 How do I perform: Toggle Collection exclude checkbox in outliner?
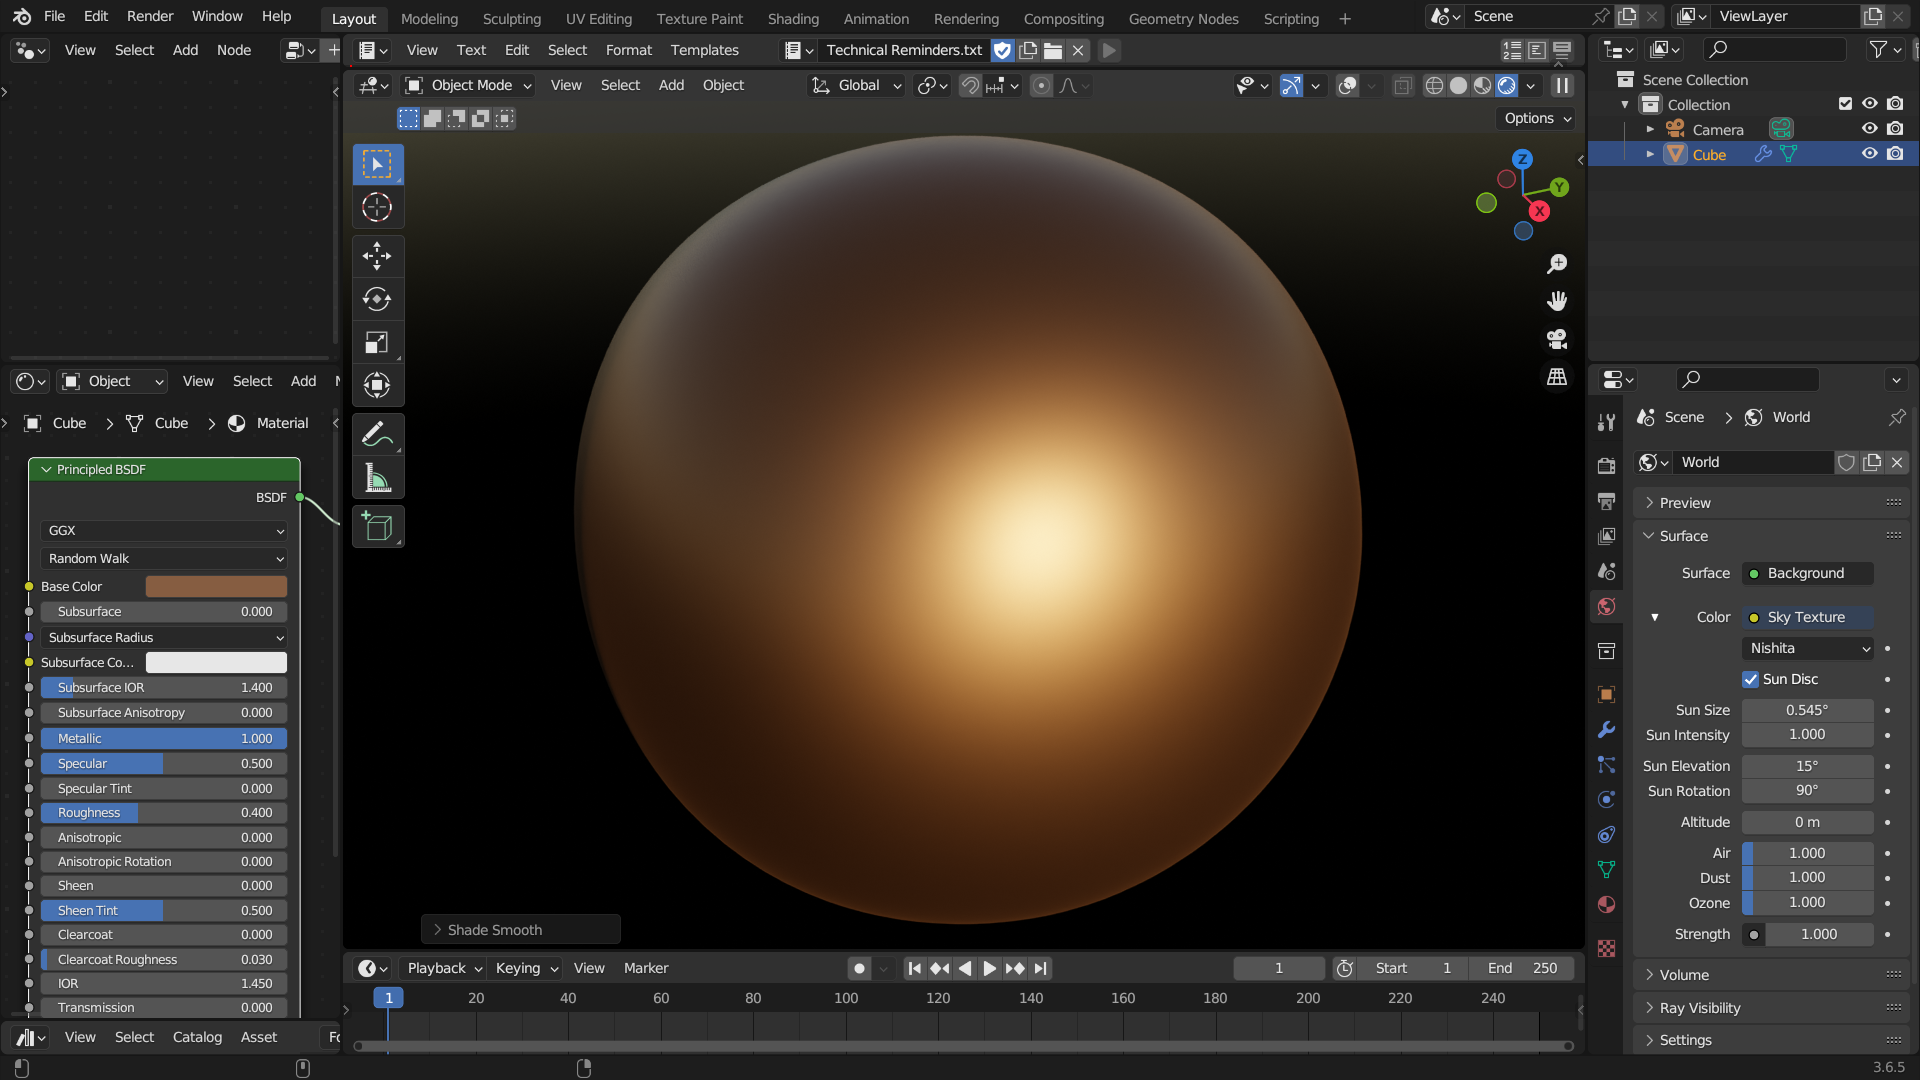click(1845, 104)
